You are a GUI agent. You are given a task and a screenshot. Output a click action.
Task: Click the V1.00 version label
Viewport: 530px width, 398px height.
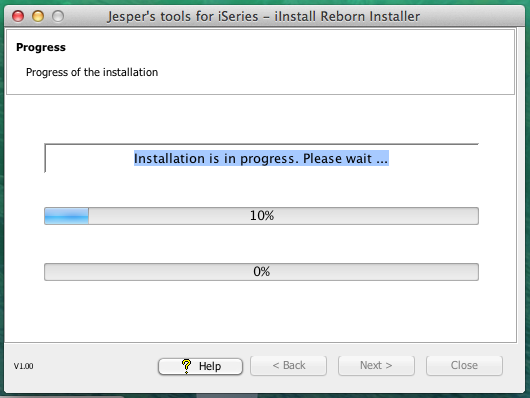click(x=23, y=366)
